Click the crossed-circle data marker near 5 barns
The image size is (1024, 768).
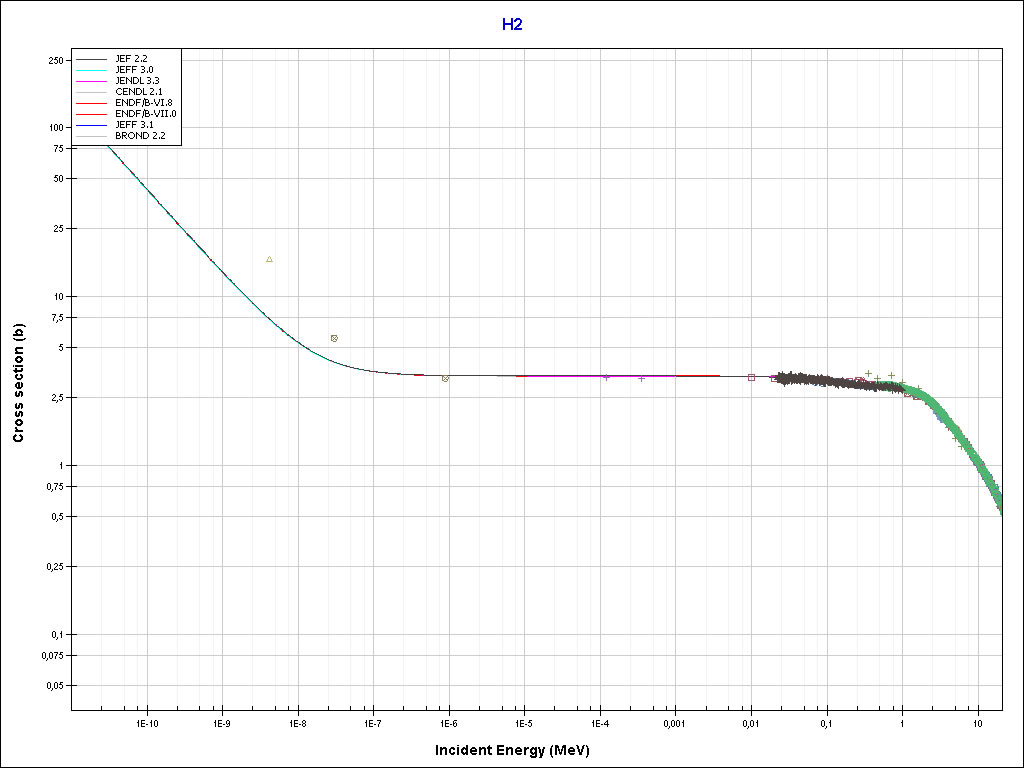[334, 338]
